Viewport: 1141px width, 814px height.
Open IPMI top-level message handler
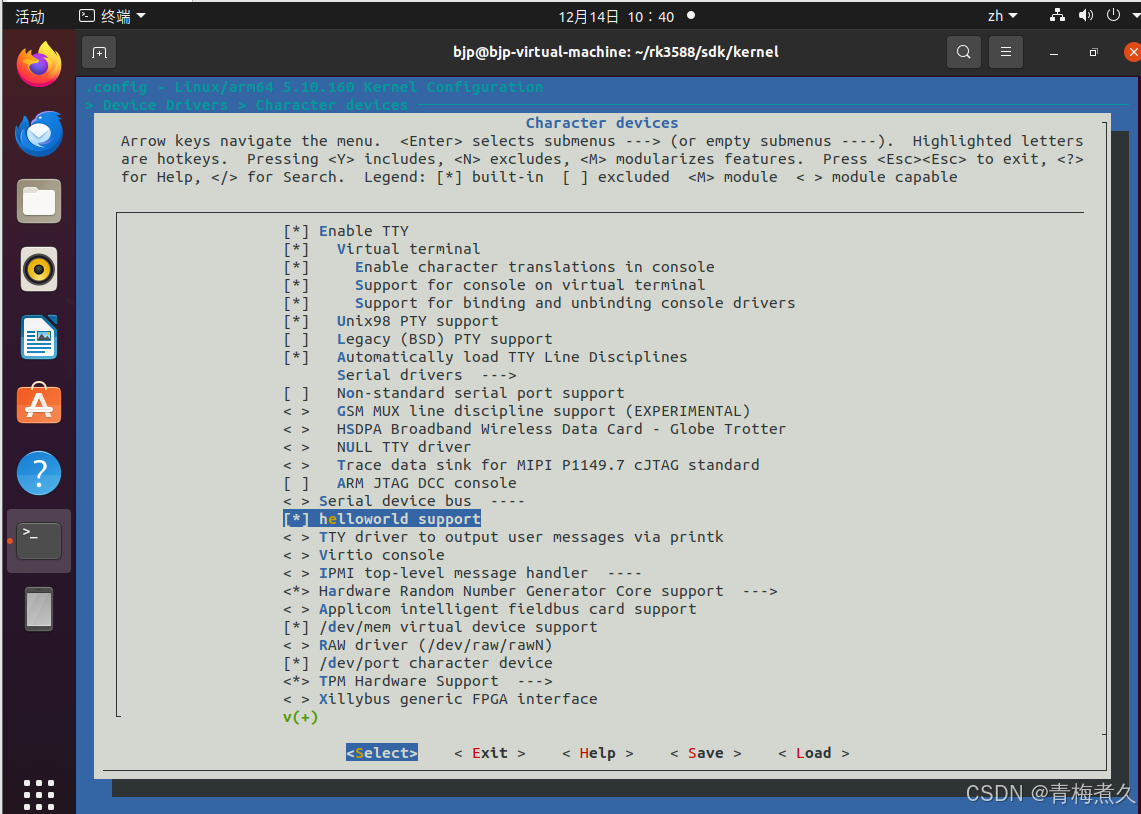tap(462, 572)
